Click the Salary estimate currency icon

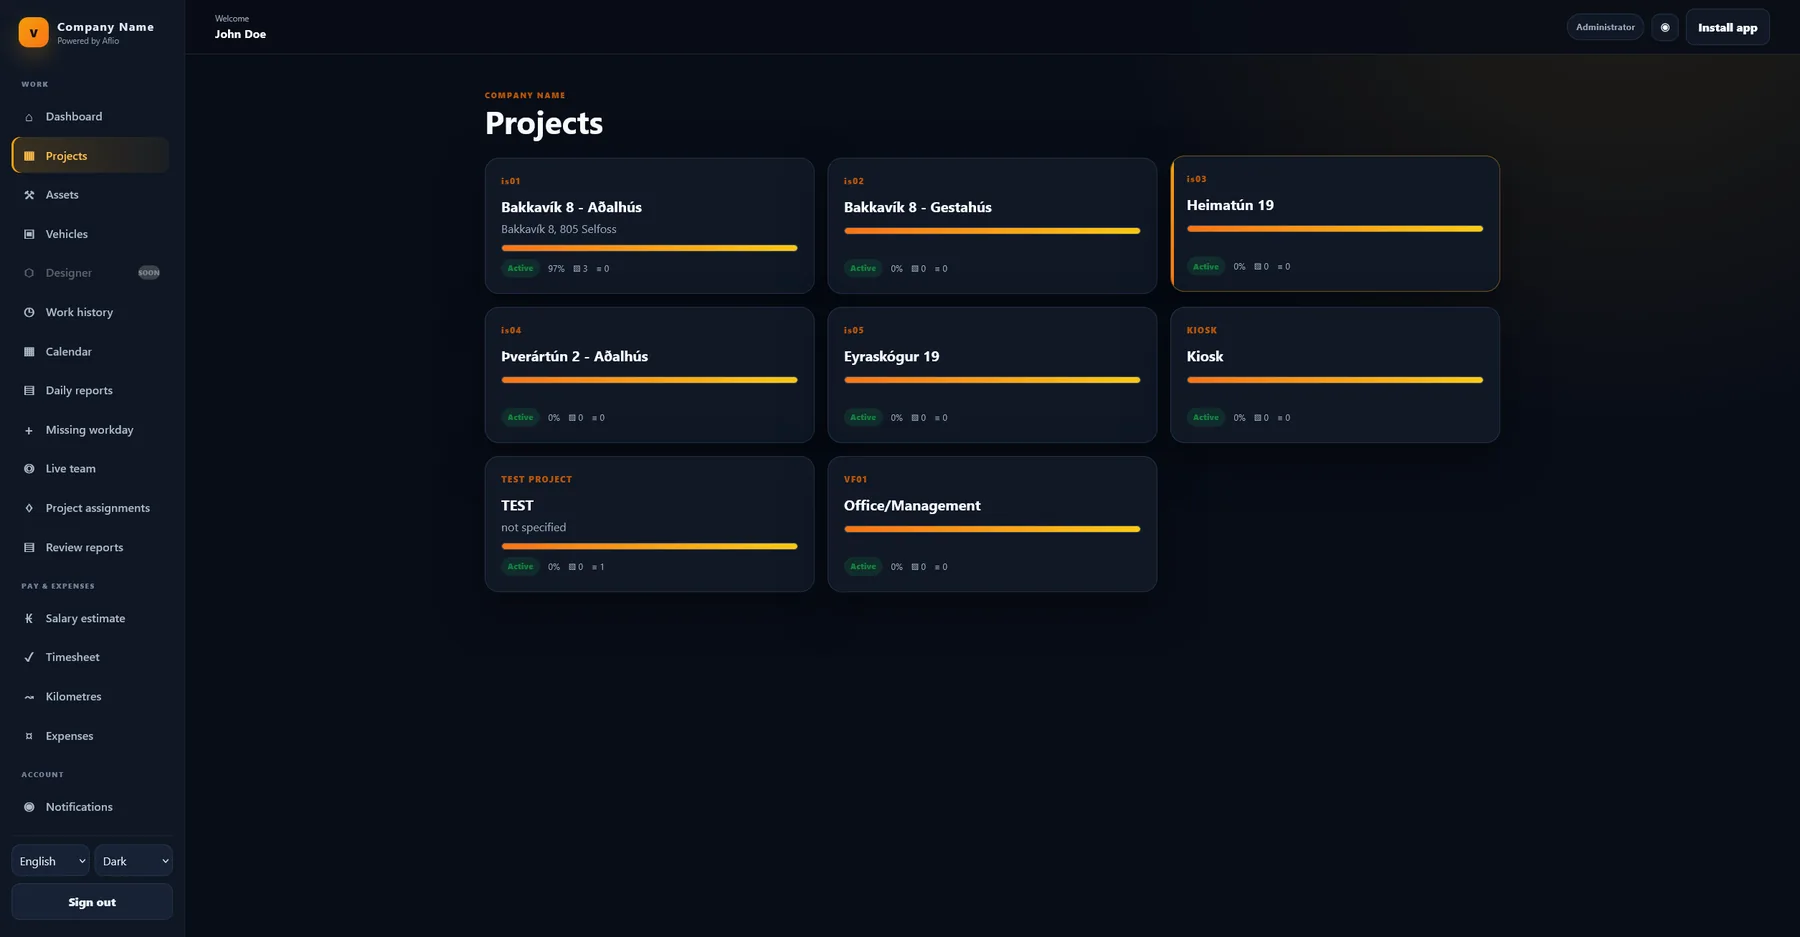29,619
